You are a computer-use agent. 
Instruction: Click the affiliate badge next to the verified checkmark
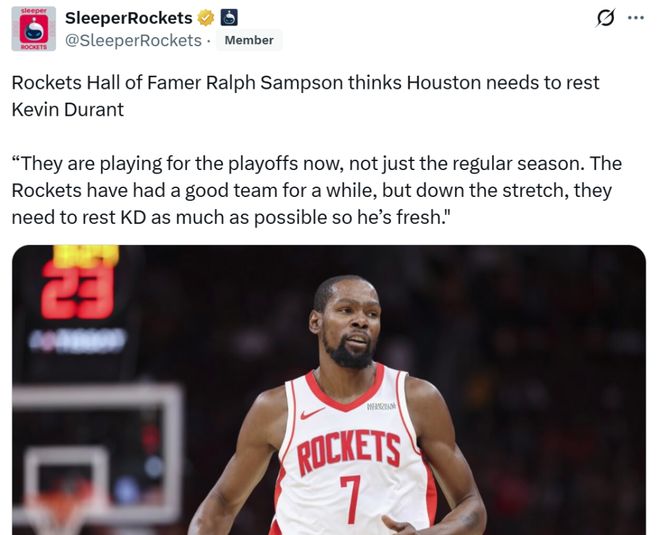click(229, 18)
